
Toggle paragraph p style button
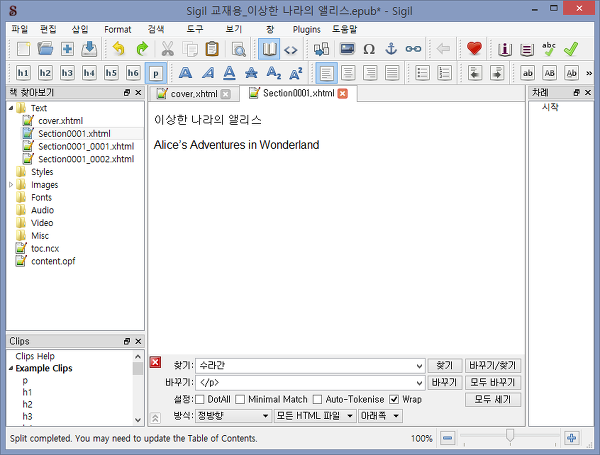click(x=156, y=73)
